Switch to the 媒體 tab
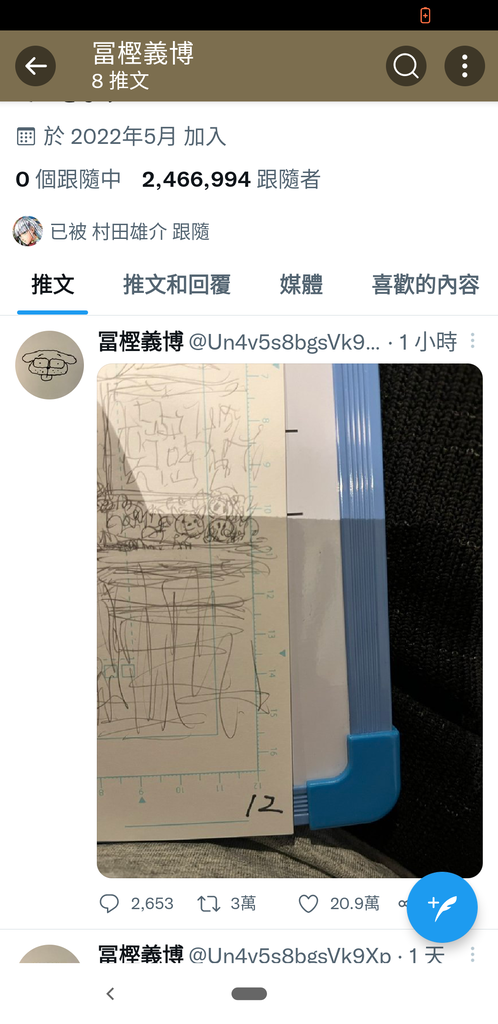 pos(302,285)
